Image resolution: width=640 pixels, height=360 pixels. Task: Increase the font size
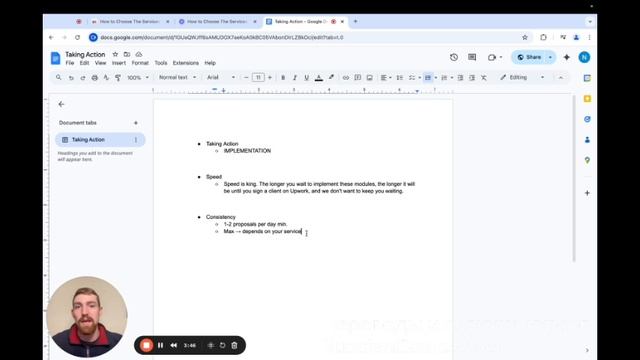(x=270, y=78)
